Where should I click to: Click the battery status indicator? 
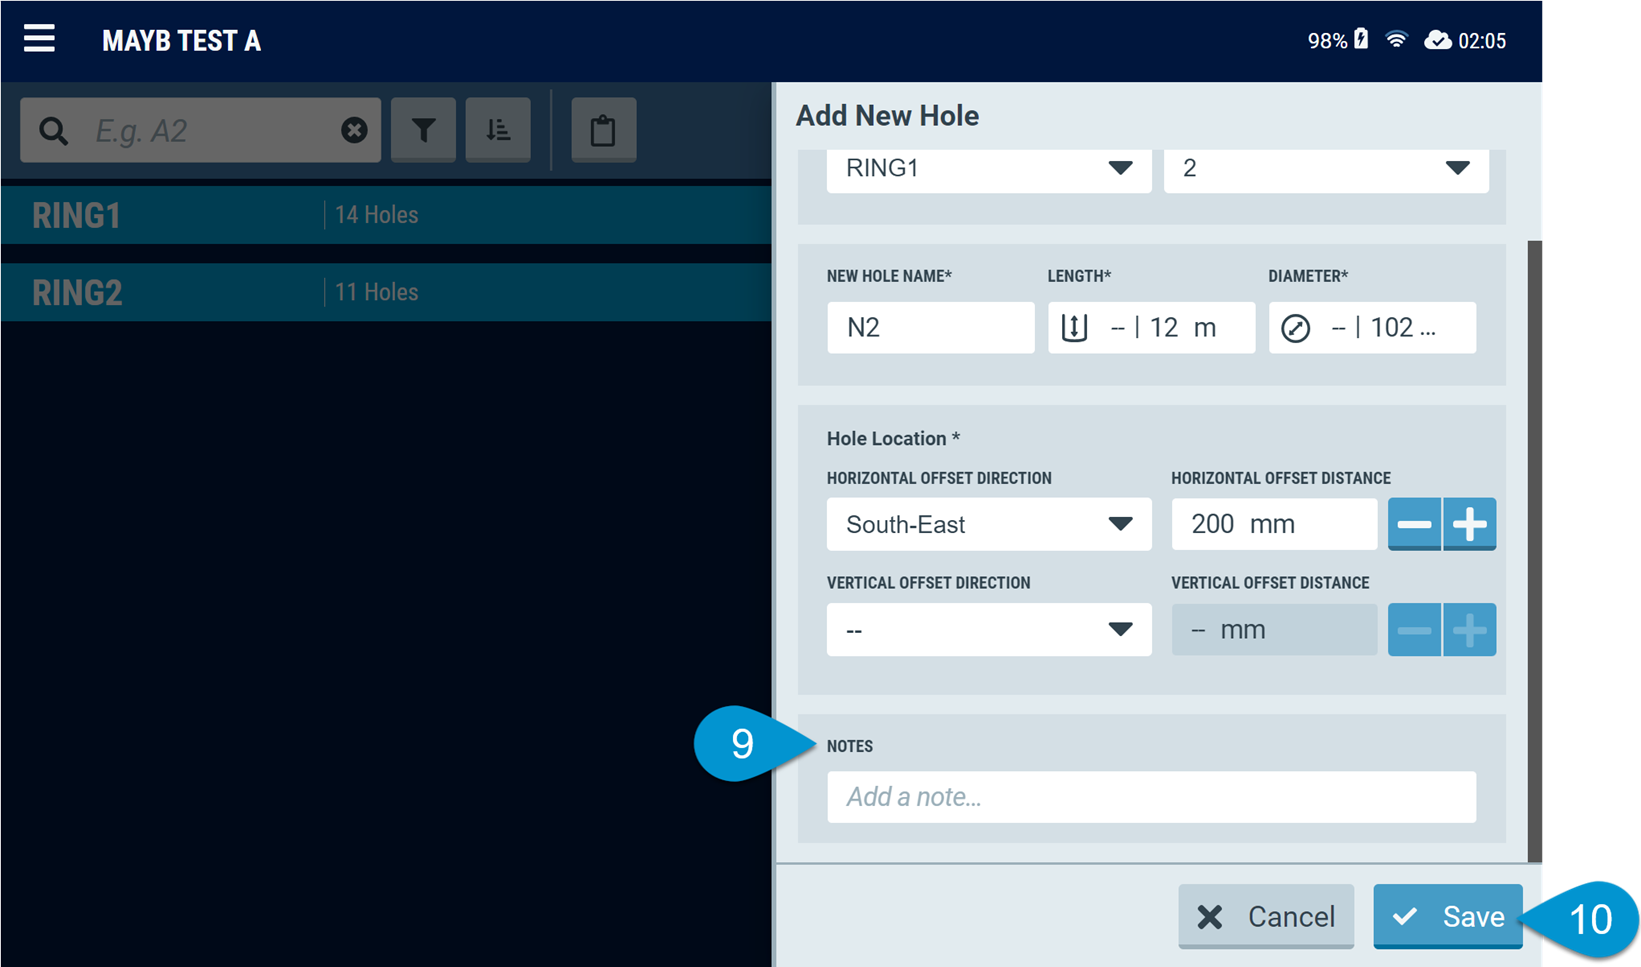1361,40
